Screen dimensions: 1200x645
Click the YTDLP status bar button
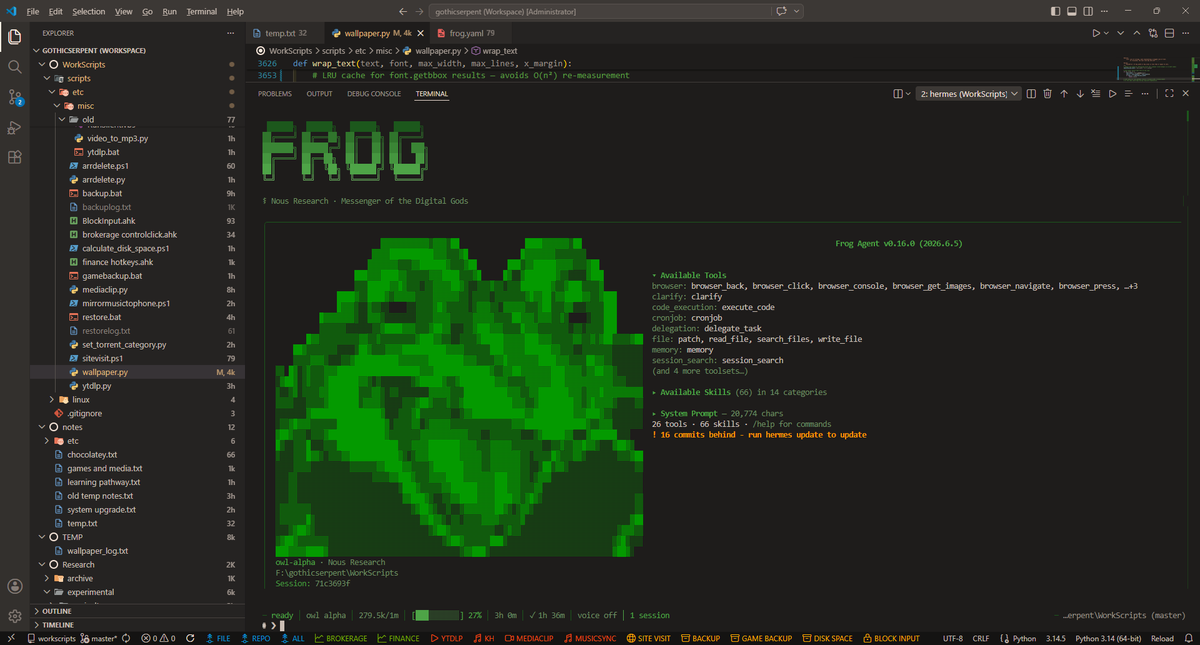click(447, 638)
